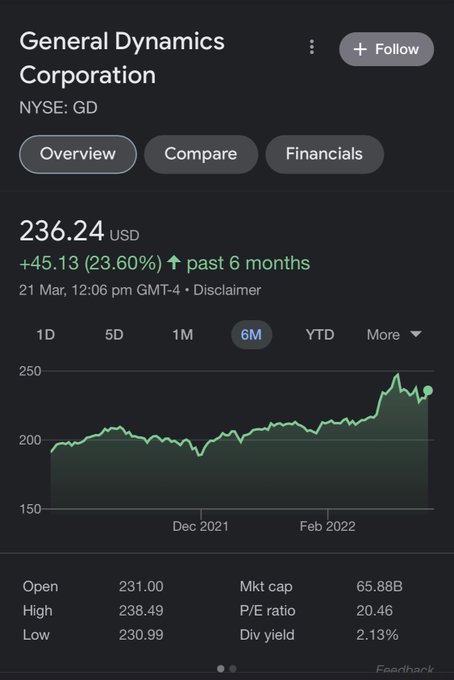The image size is (454, 680).
Task: Follow General Dynamics Corporation stock
Action: point(386,49)
